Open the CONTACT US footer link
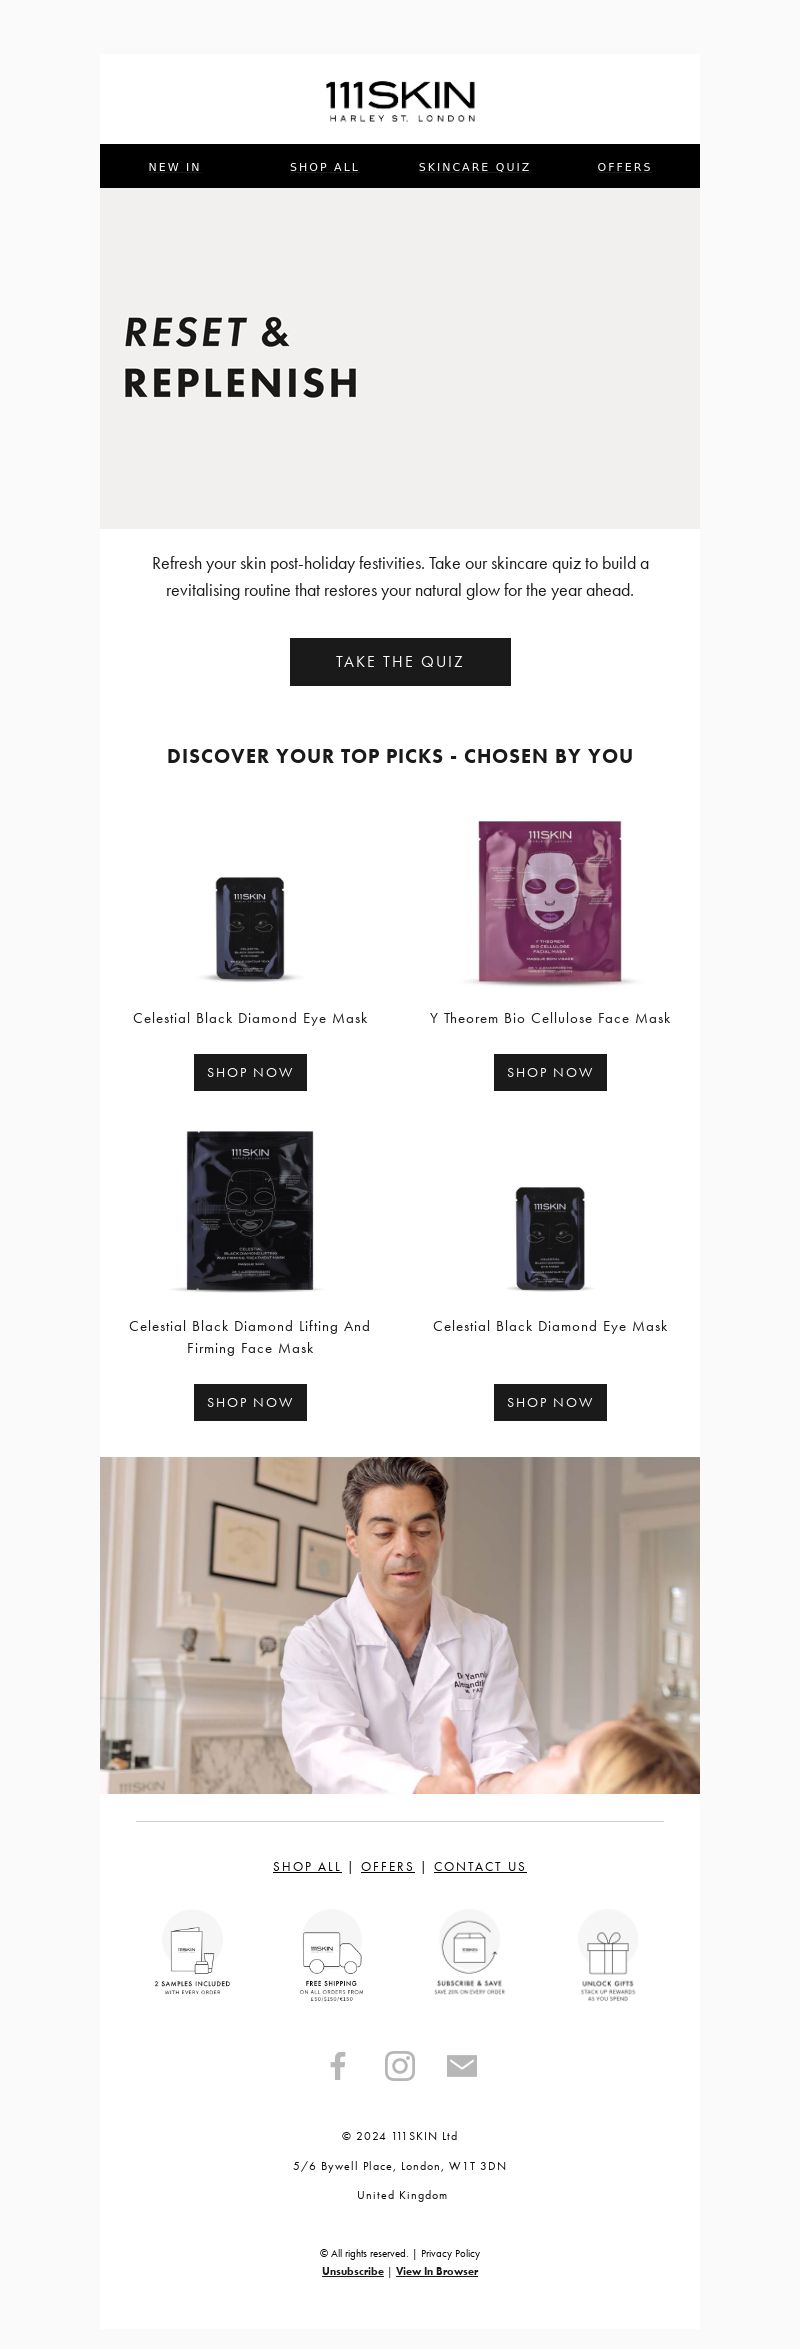The height and width of the screenshot is (2349, 800). (x=480, y=1866)
